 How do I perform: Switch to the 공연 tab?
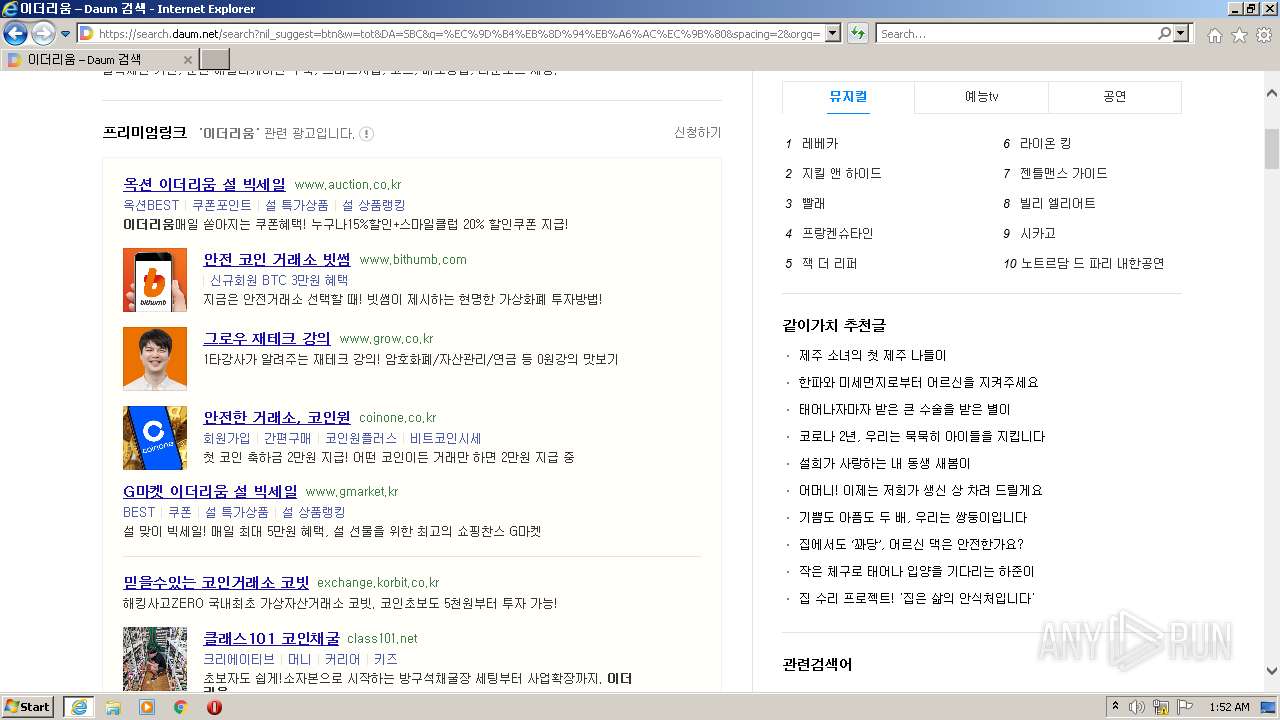1115,97
